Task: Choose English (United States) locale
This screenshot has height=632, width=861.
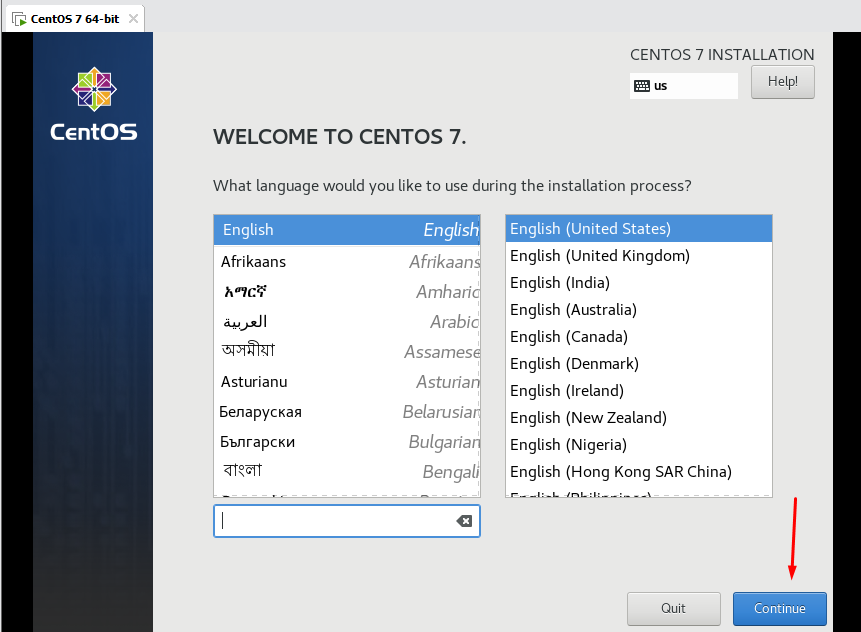Action: click(x=639, y=228)
